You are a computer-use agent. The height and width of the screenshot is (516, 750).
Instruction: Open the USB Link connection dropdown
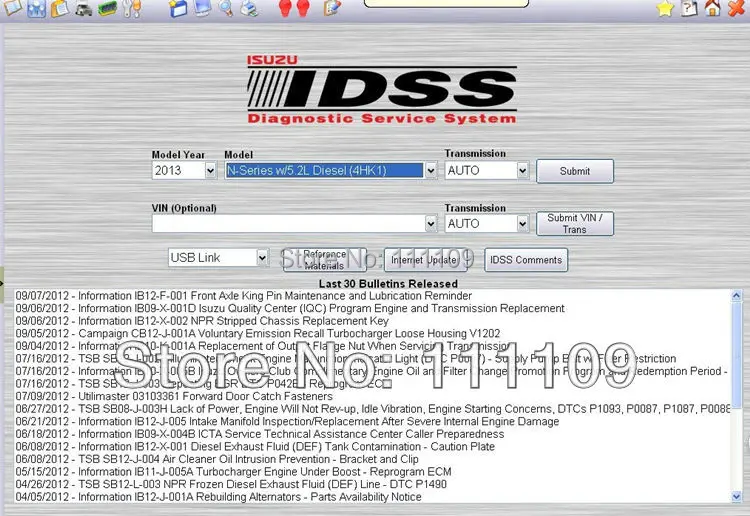218,257
